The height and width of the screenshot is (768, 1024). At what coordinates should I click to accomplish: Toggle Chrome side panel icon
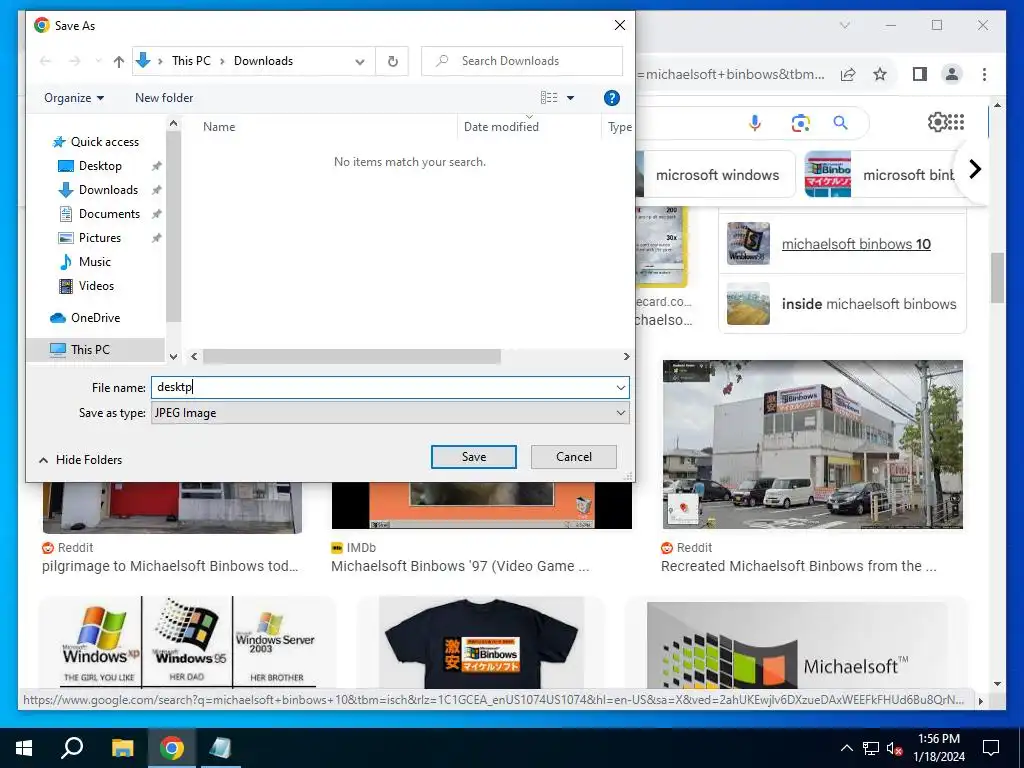point(920,74)
